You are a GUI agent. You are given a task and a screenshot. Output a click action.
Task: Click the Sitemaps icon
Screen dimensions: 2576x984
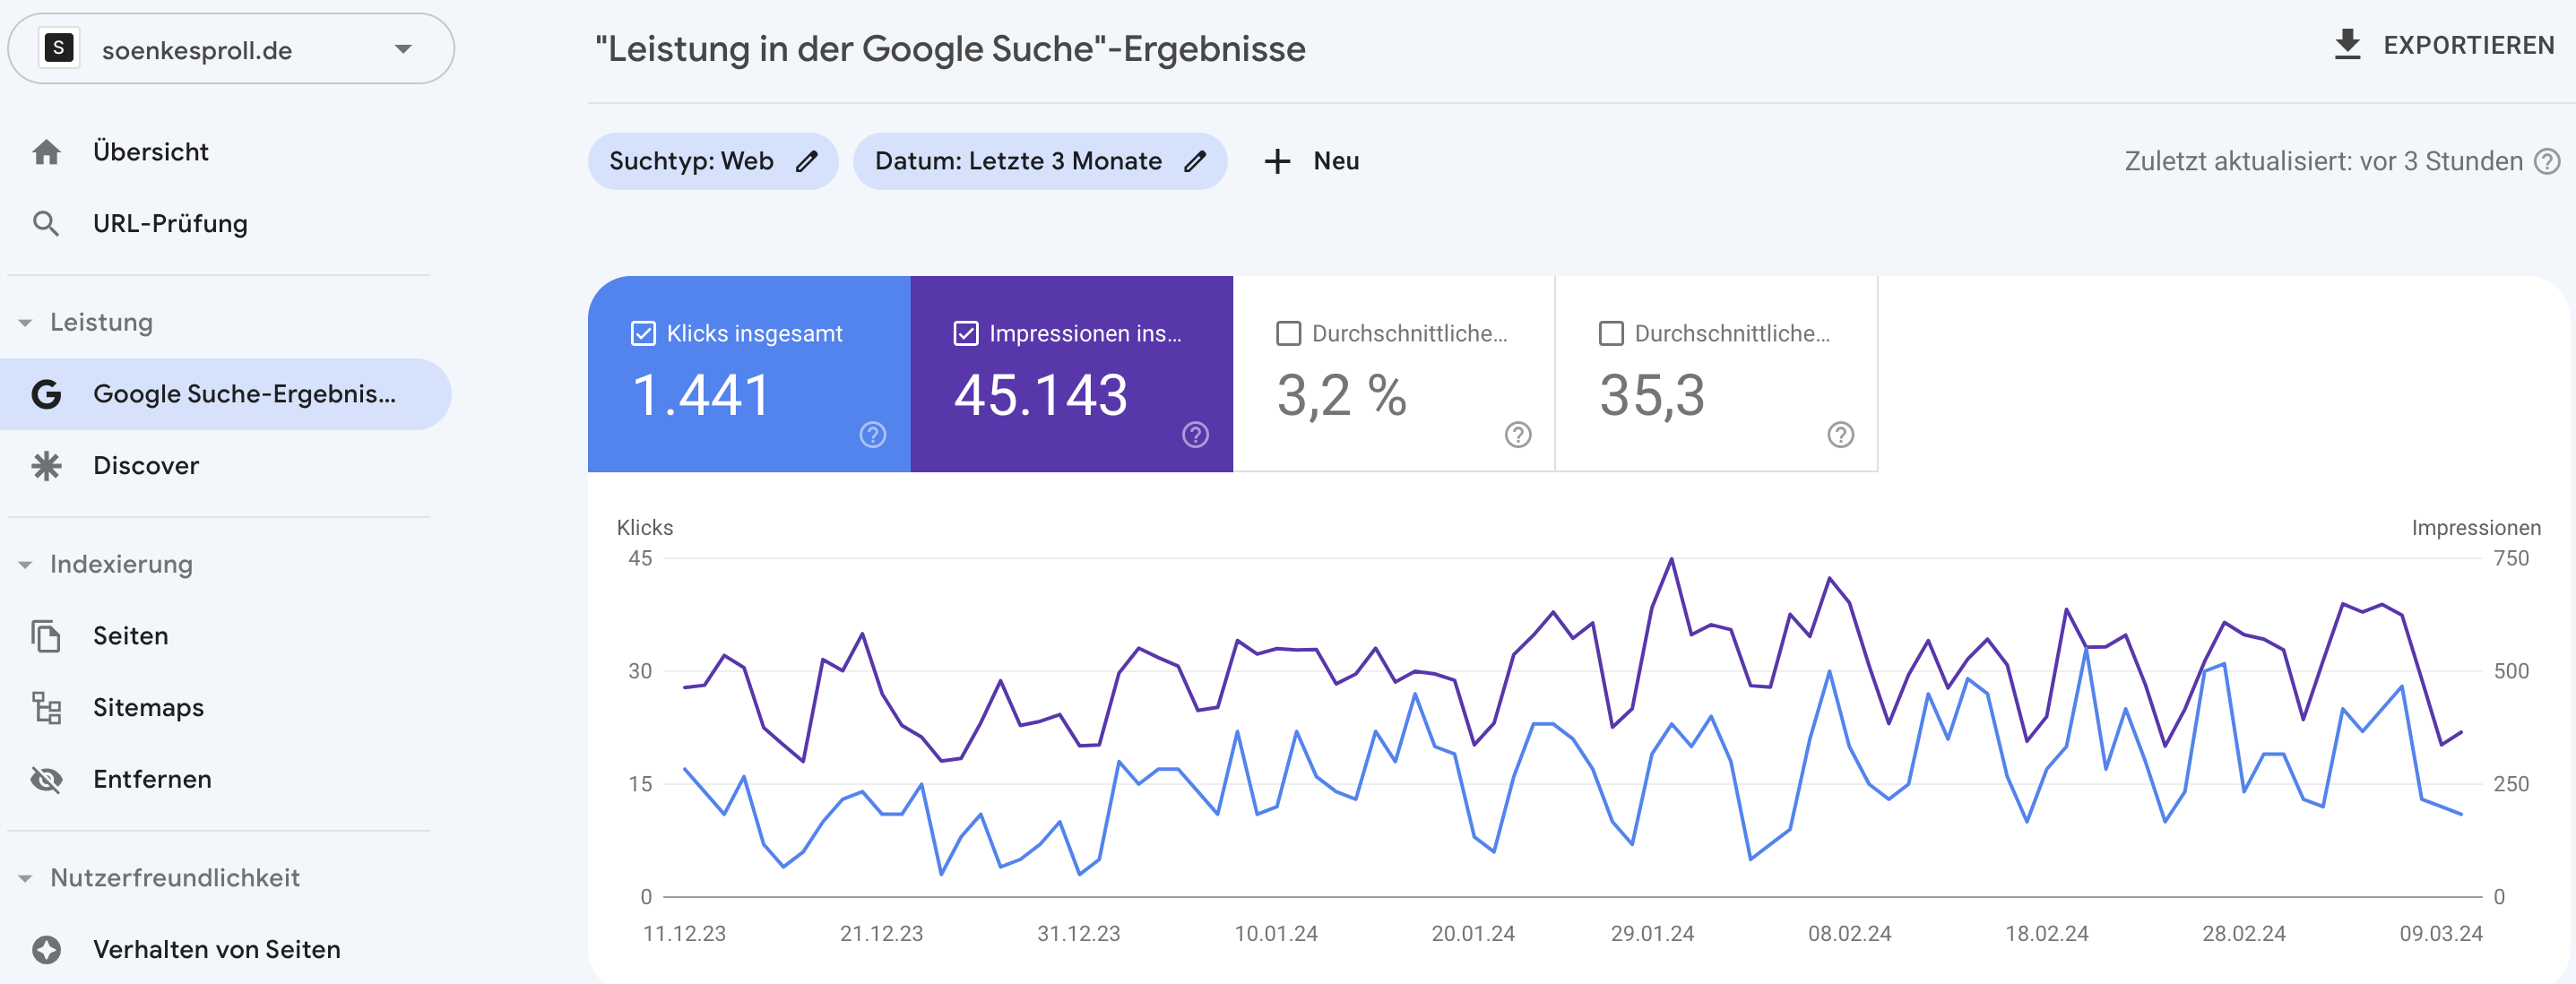[x=46, y=706]
